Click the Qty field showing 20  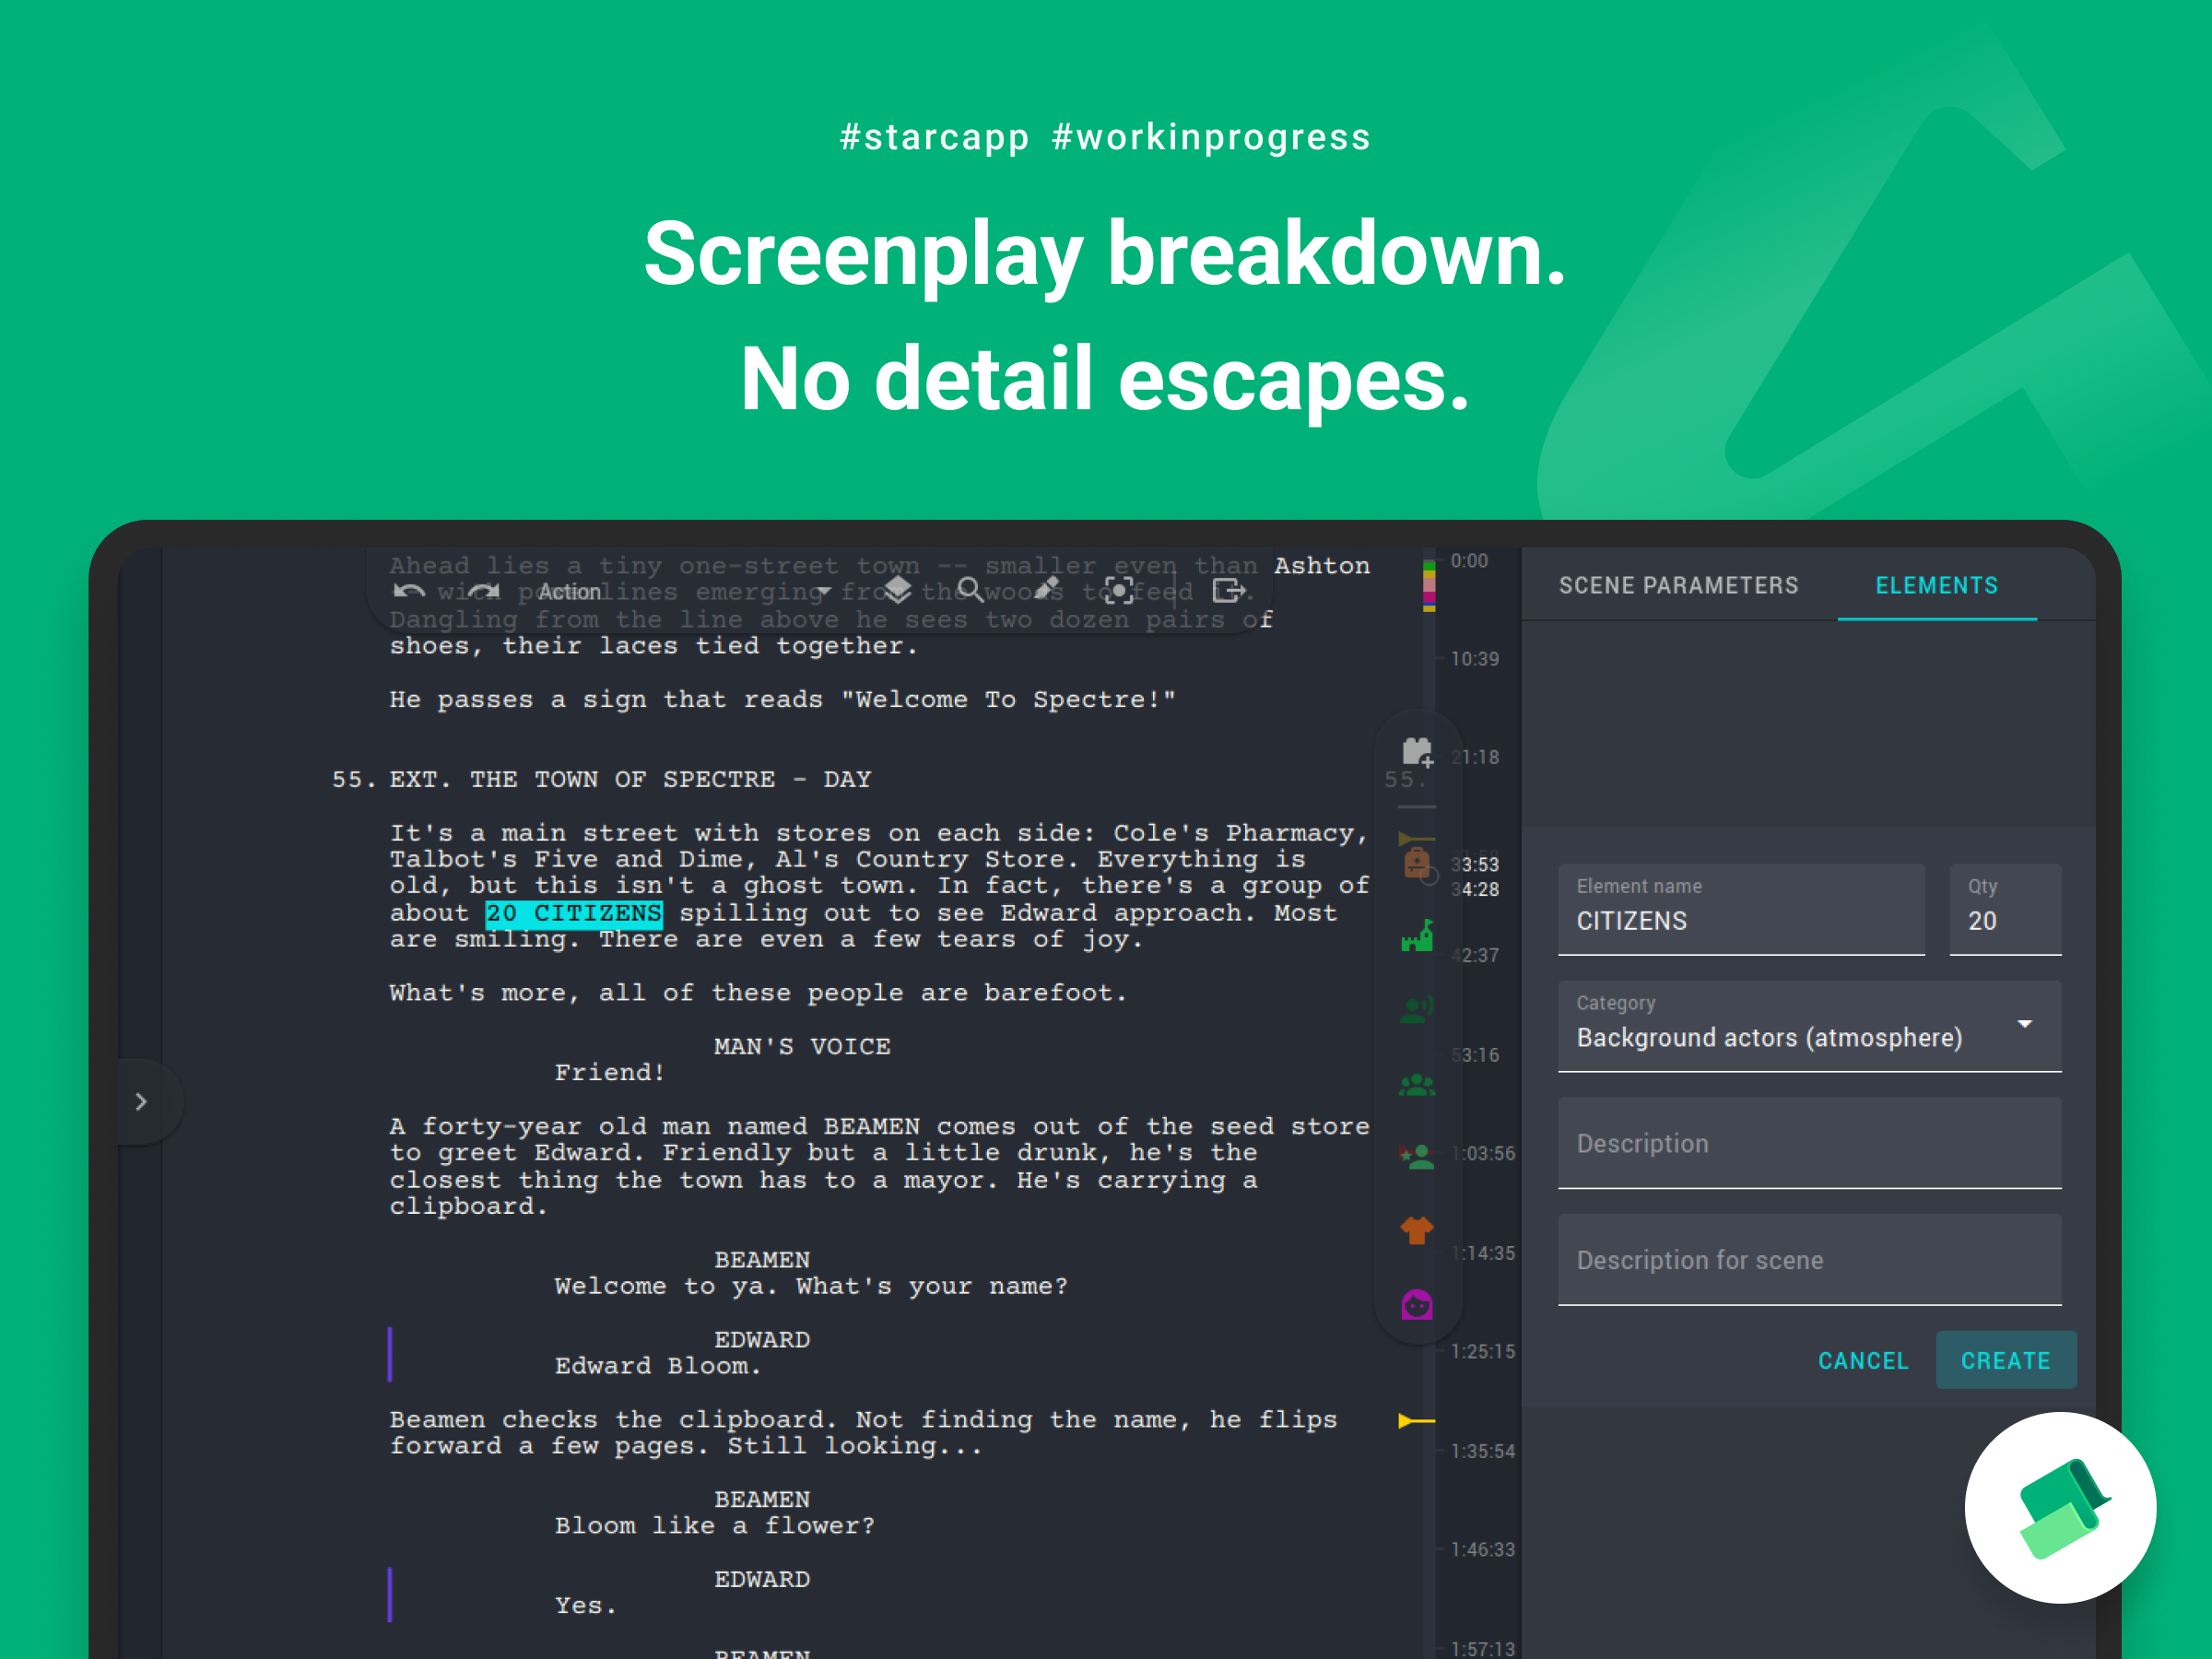tap(2005, 910)
